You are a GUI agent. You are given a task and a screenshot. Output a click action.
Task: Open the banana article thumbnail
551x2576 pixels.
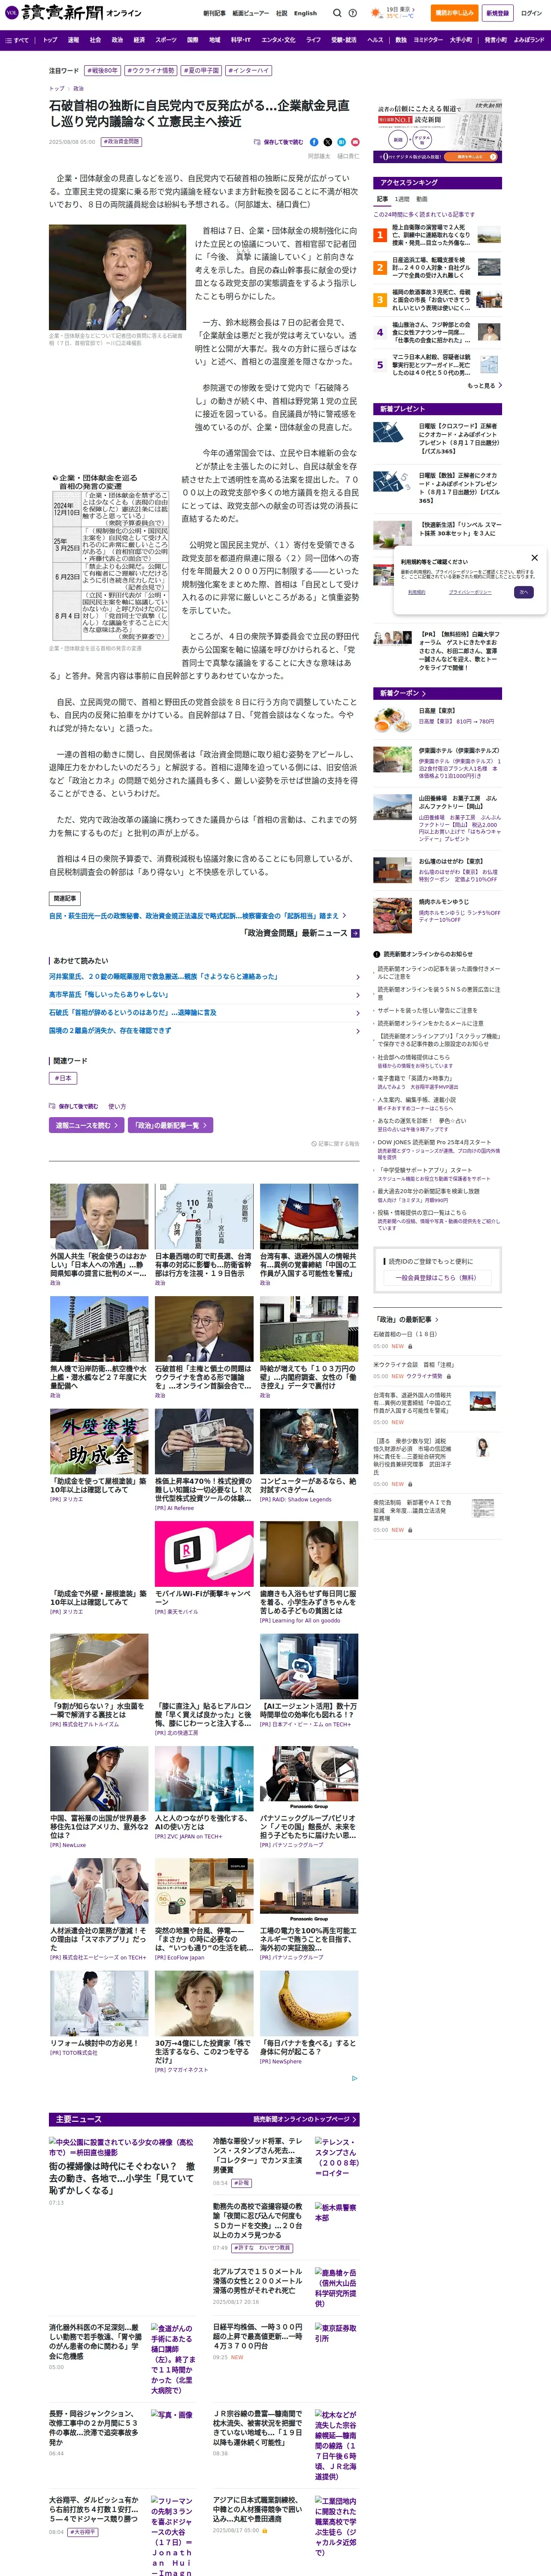(x=308, y=2003)
